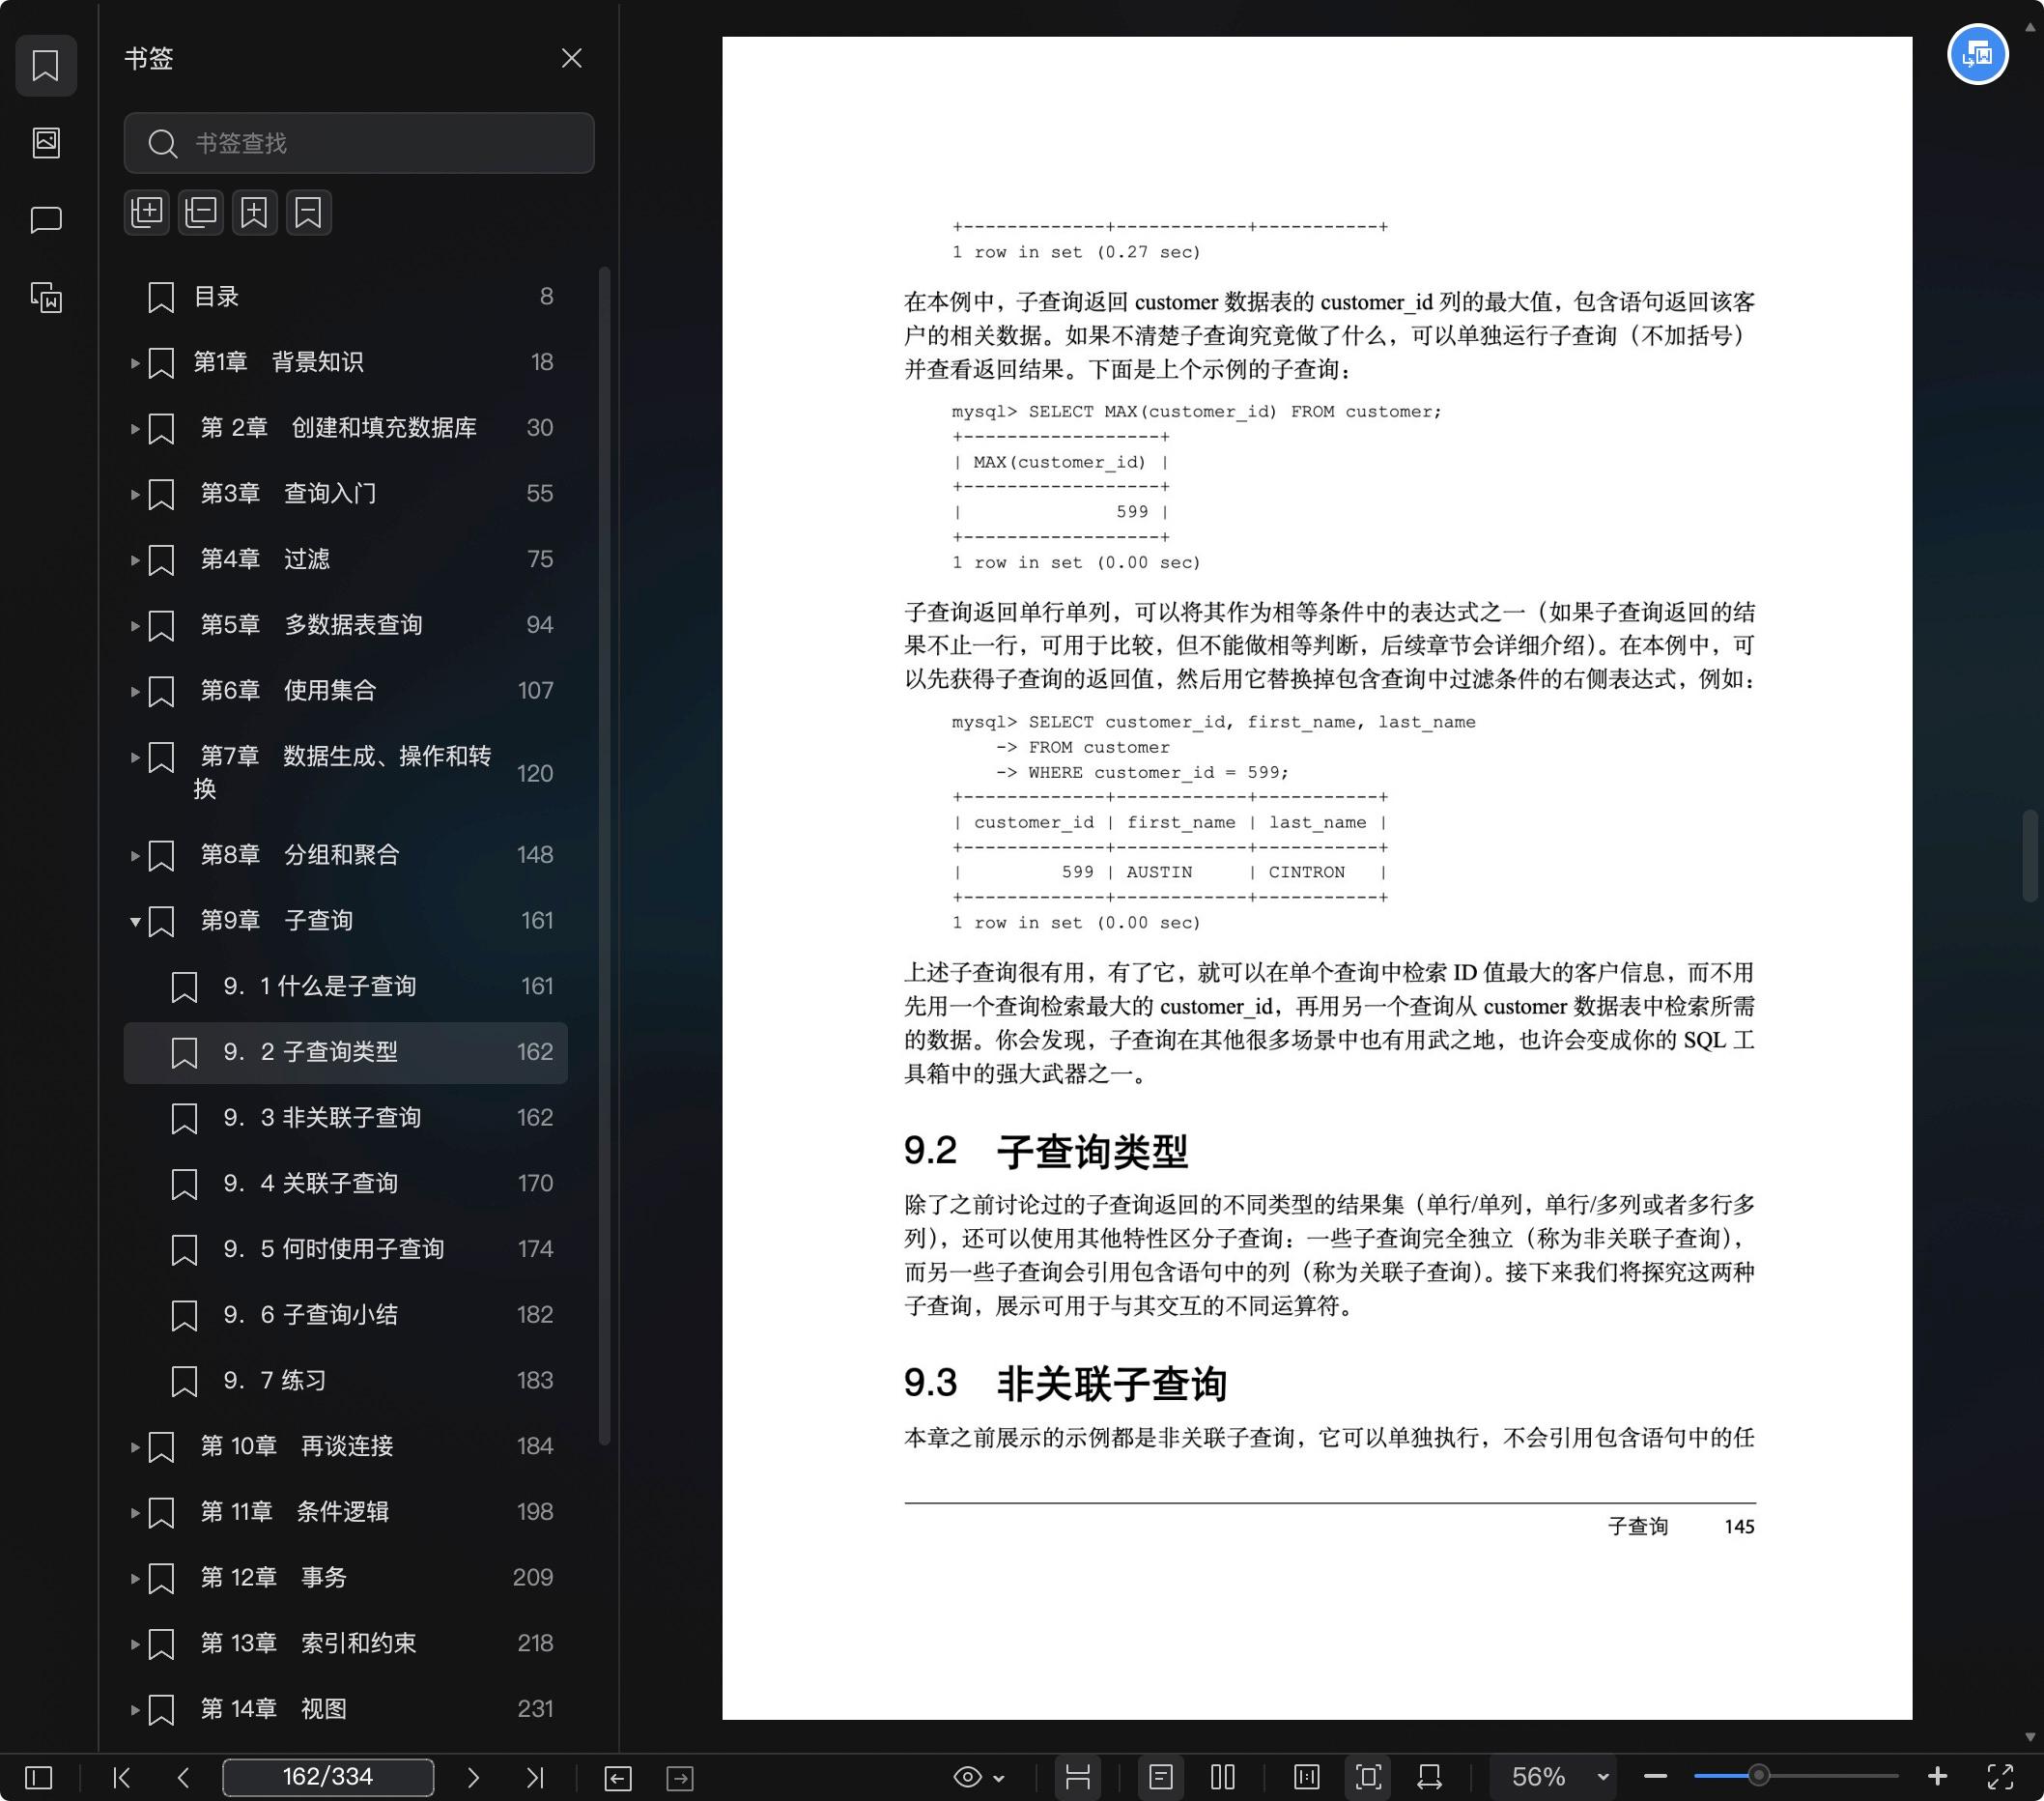The image size is (2044, 1801).
Task: Go to last page
Action: point(535,1777)
